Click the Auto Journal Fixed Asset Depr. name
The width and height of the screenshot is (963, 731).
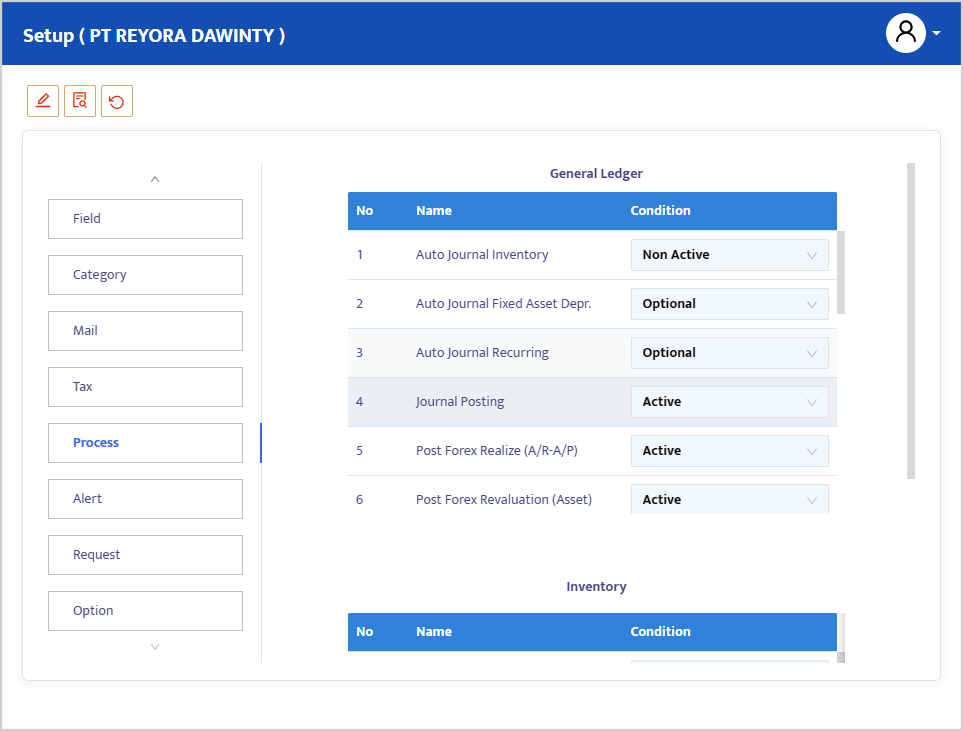(504, 303)
